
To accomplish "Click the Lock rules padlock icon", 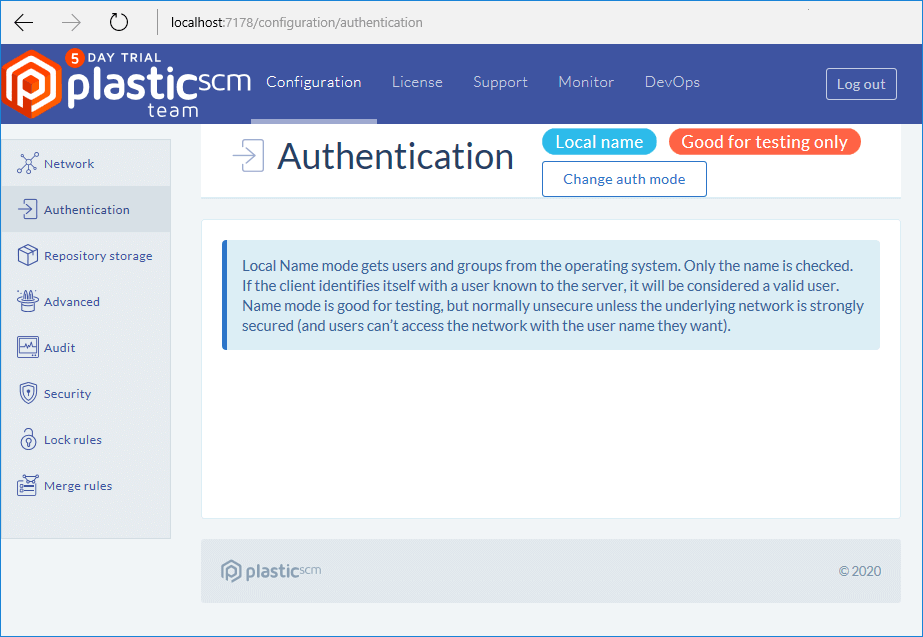I will (28, 439).
